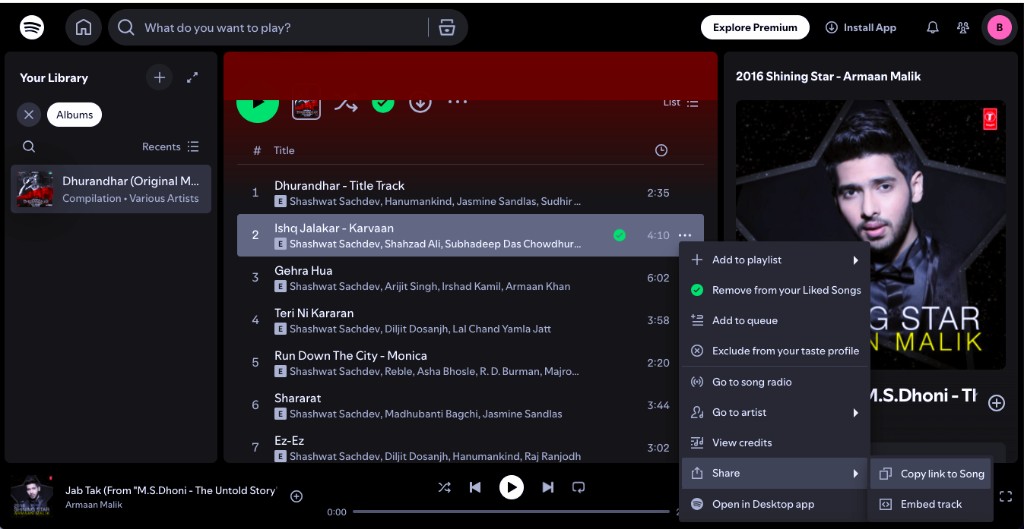Skip to previous track
This screenshot has height=529, width=1024.
475,487
